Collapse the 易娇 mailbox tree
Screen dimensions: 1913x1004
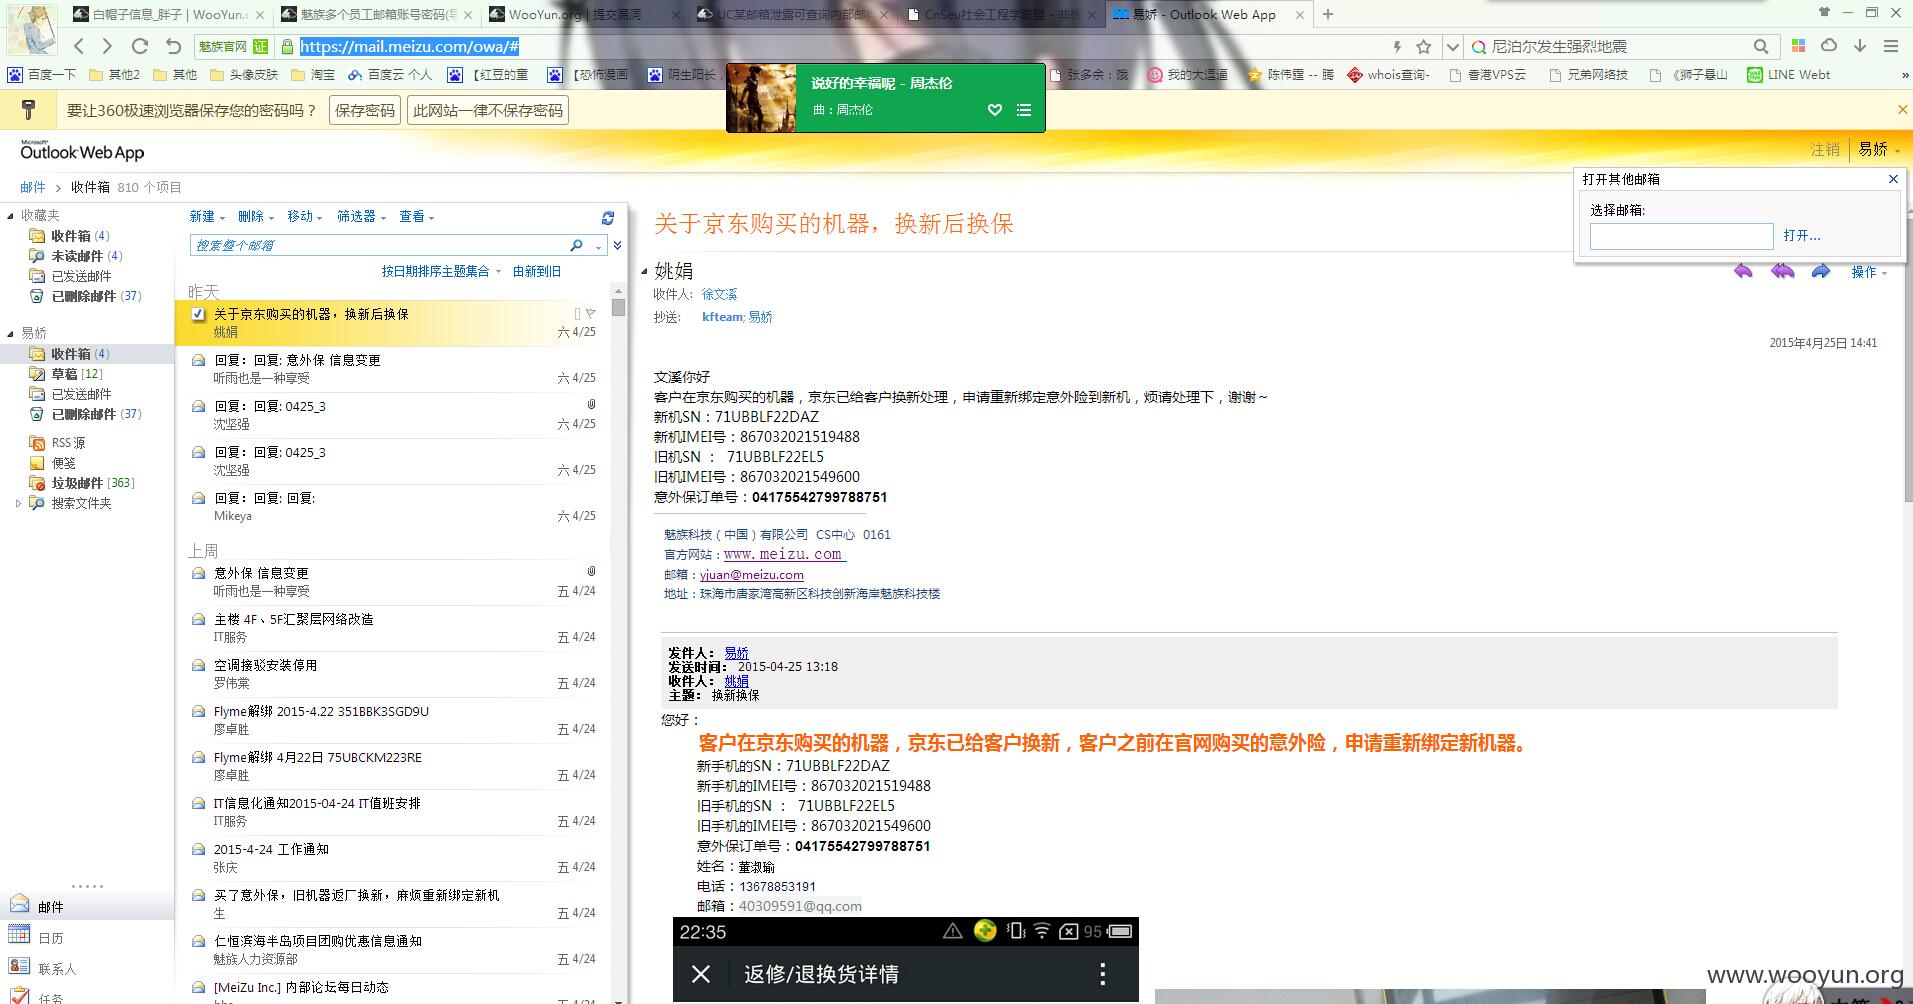point(10,334)
